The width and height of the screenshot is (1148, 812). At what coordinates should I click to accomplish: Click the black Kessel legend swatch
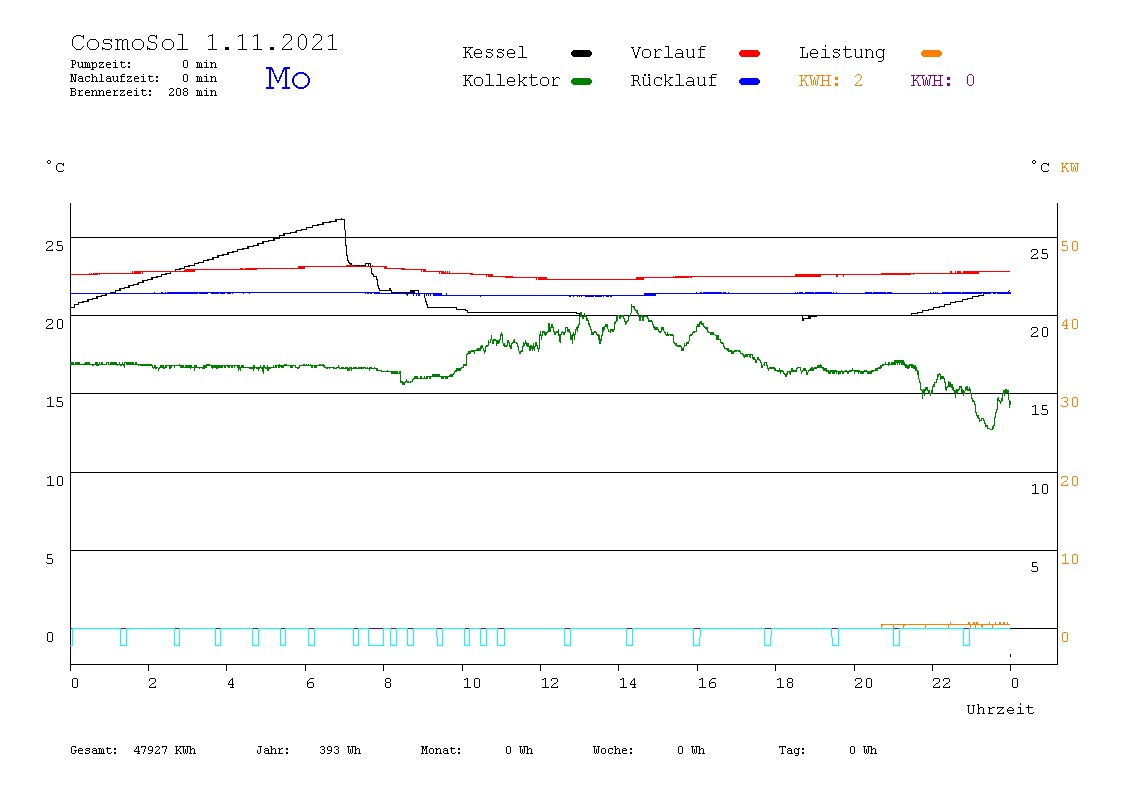[581, 53]
